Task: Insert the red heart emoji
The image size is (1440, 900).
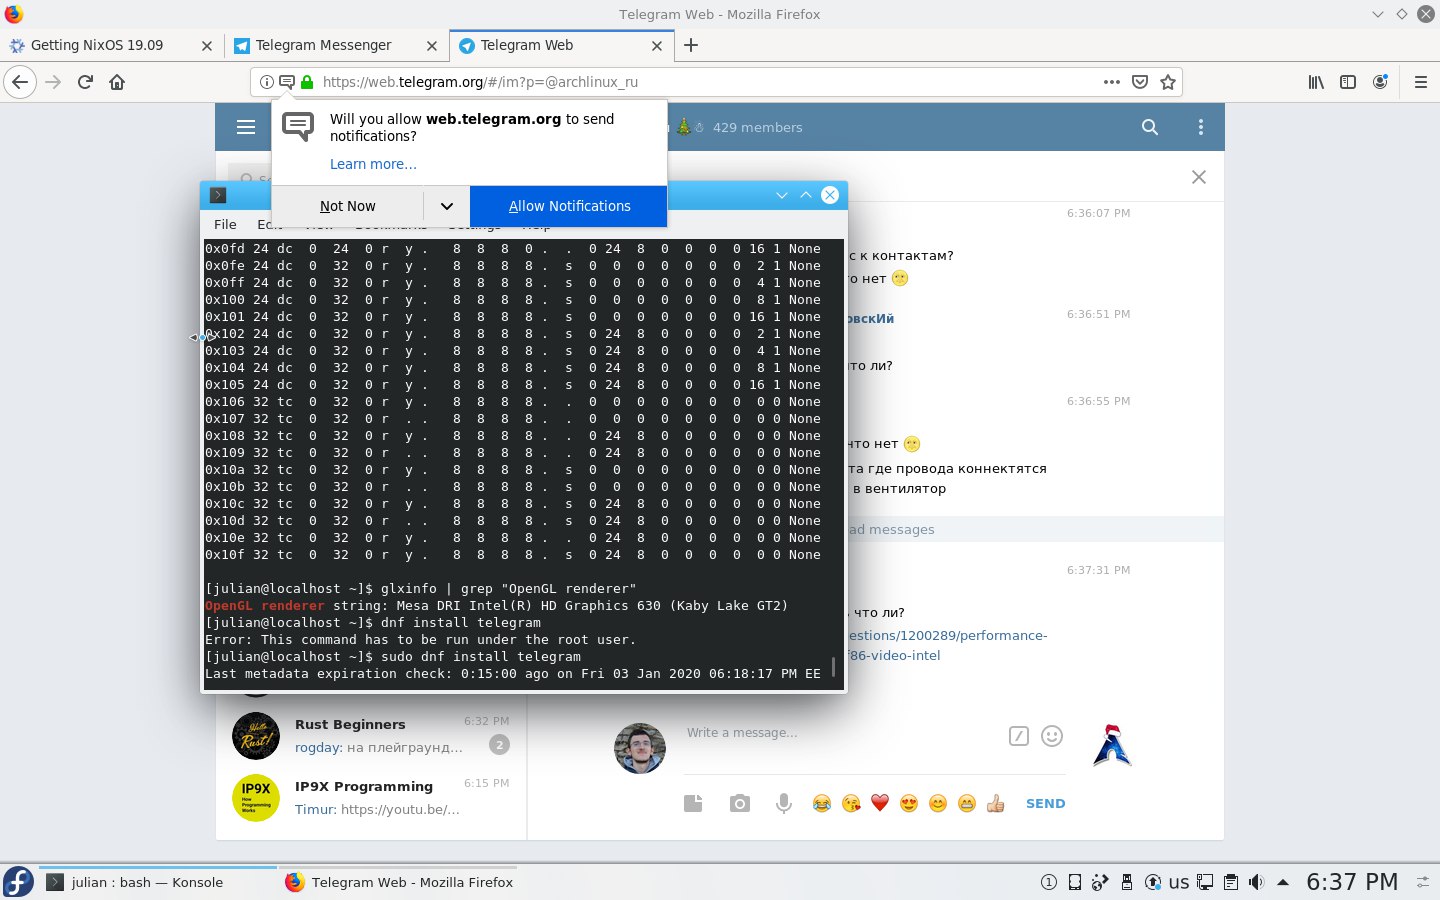Action: tap(880, 803)
